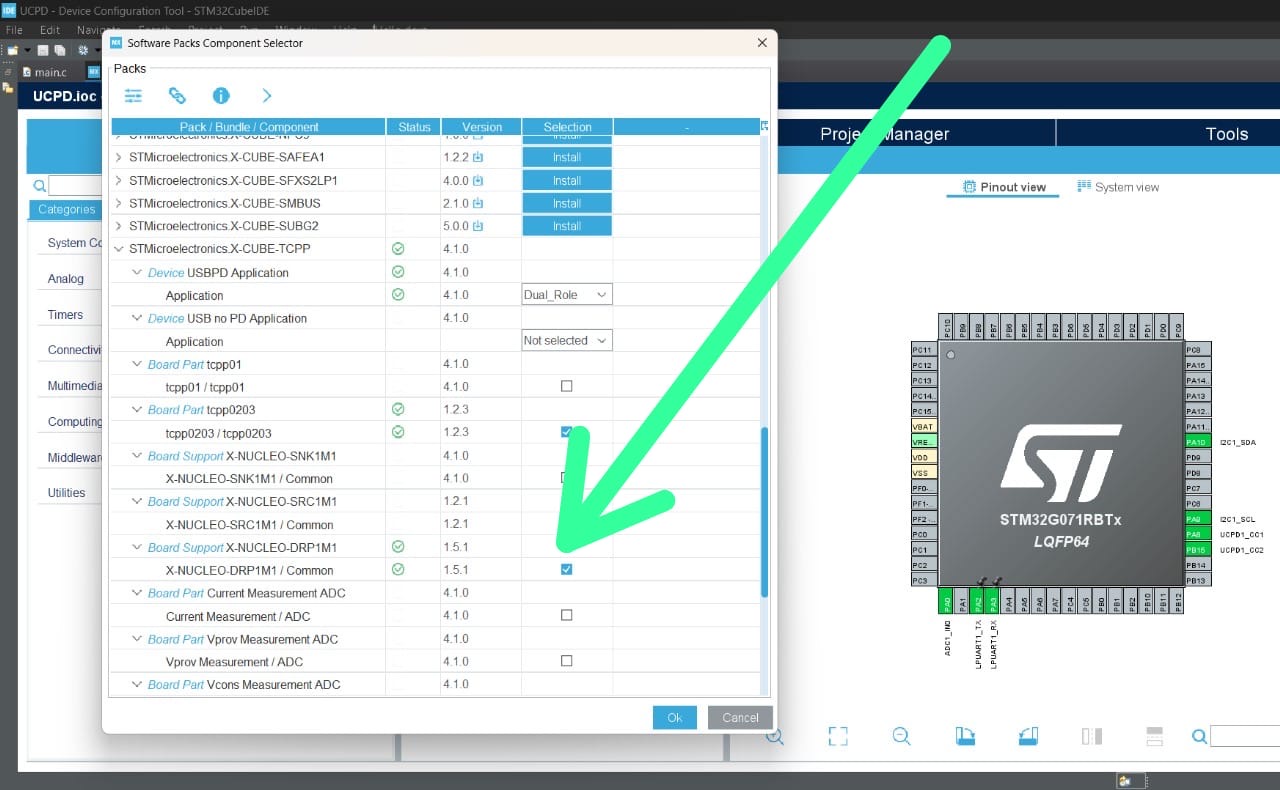Click the chain link icon in Packs toolbar
The height and width of the screenshot is (790, 1280).
(x=178, y=95)
